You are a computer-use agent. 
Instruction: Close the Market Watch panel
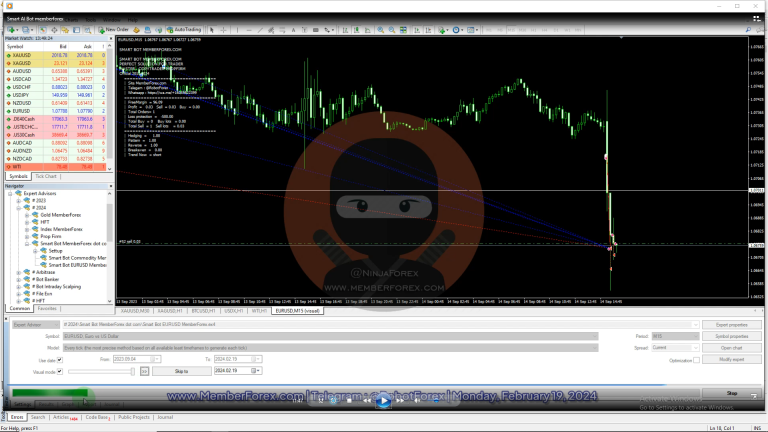111,39
